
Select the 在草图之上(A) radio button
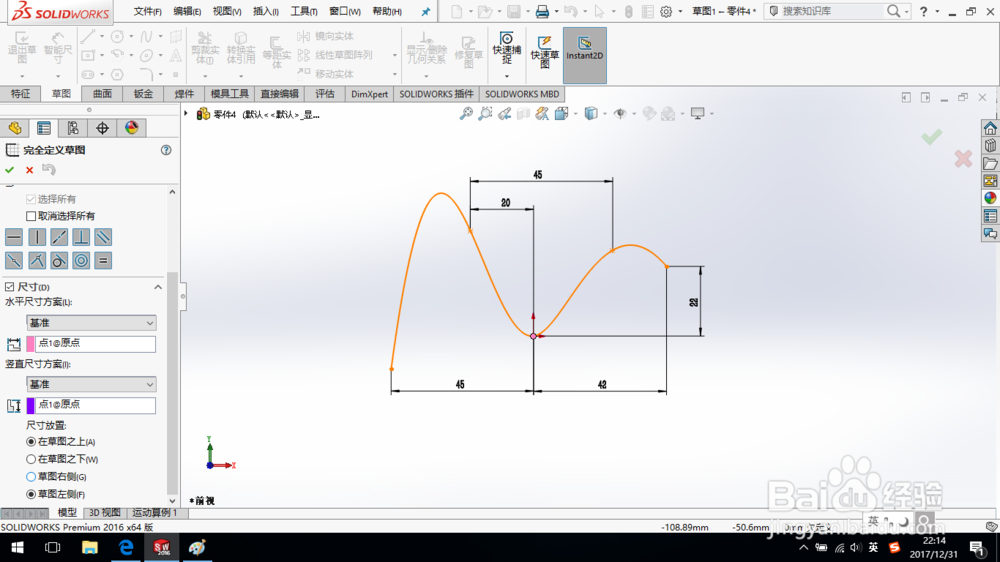pyautogui.click(x=31, y=441)
